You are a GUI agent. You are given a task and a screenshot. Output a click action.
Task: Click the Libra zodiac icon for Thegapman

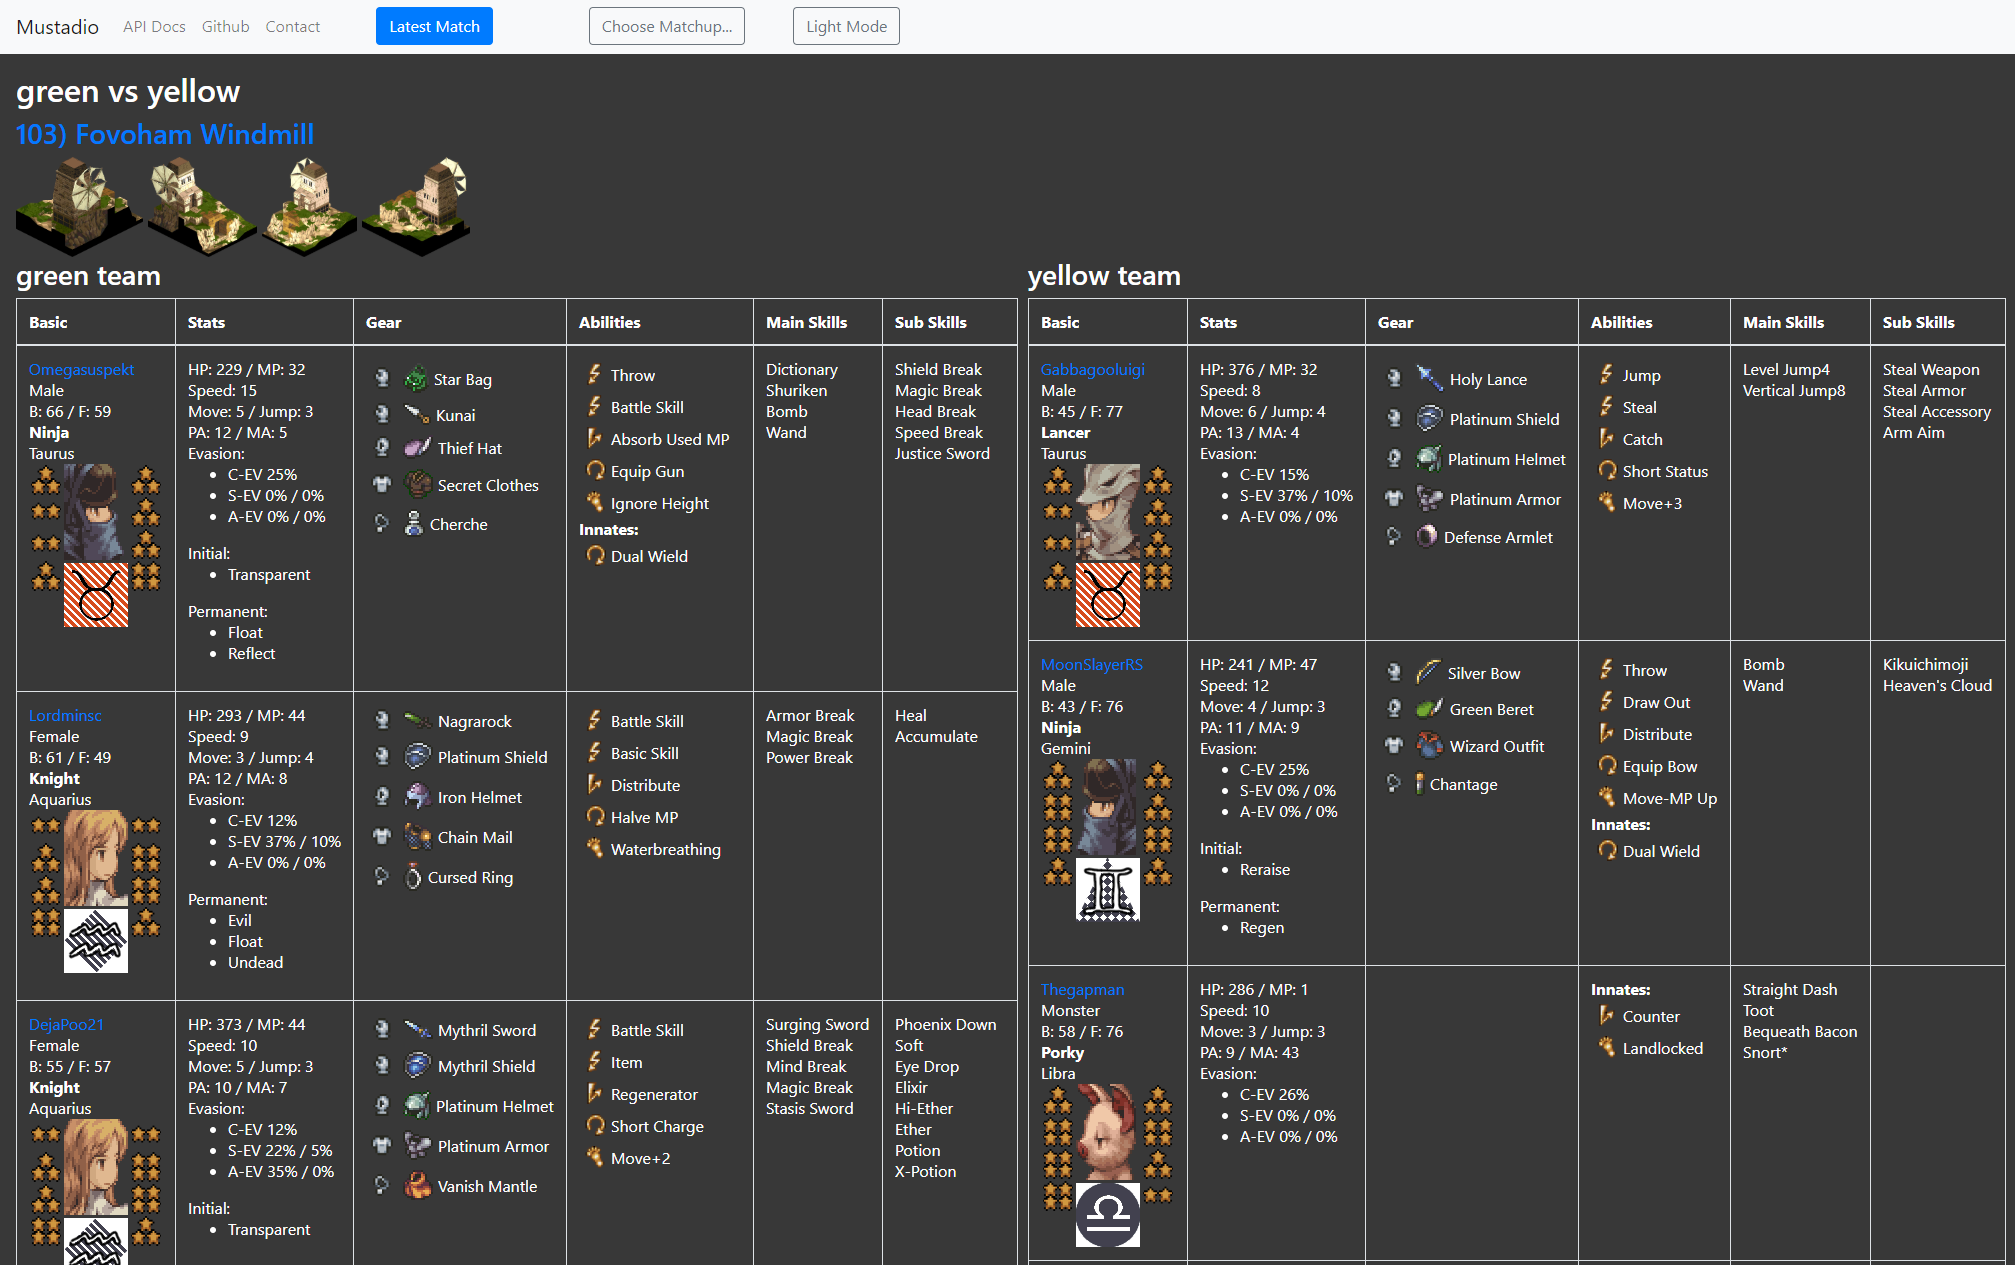(1107, 1214)
